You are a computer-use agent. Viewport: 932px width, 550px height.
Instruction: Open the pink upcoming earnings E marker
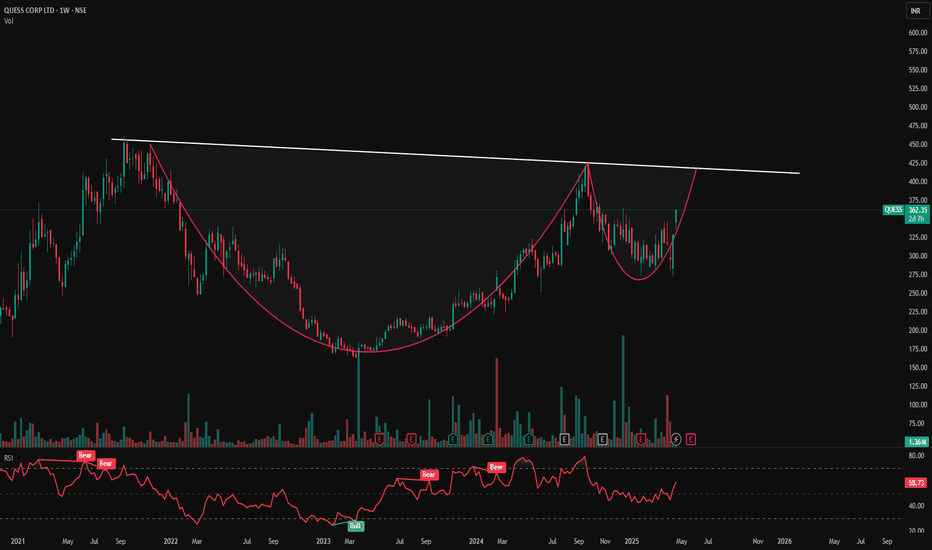(x=691, y=439)
